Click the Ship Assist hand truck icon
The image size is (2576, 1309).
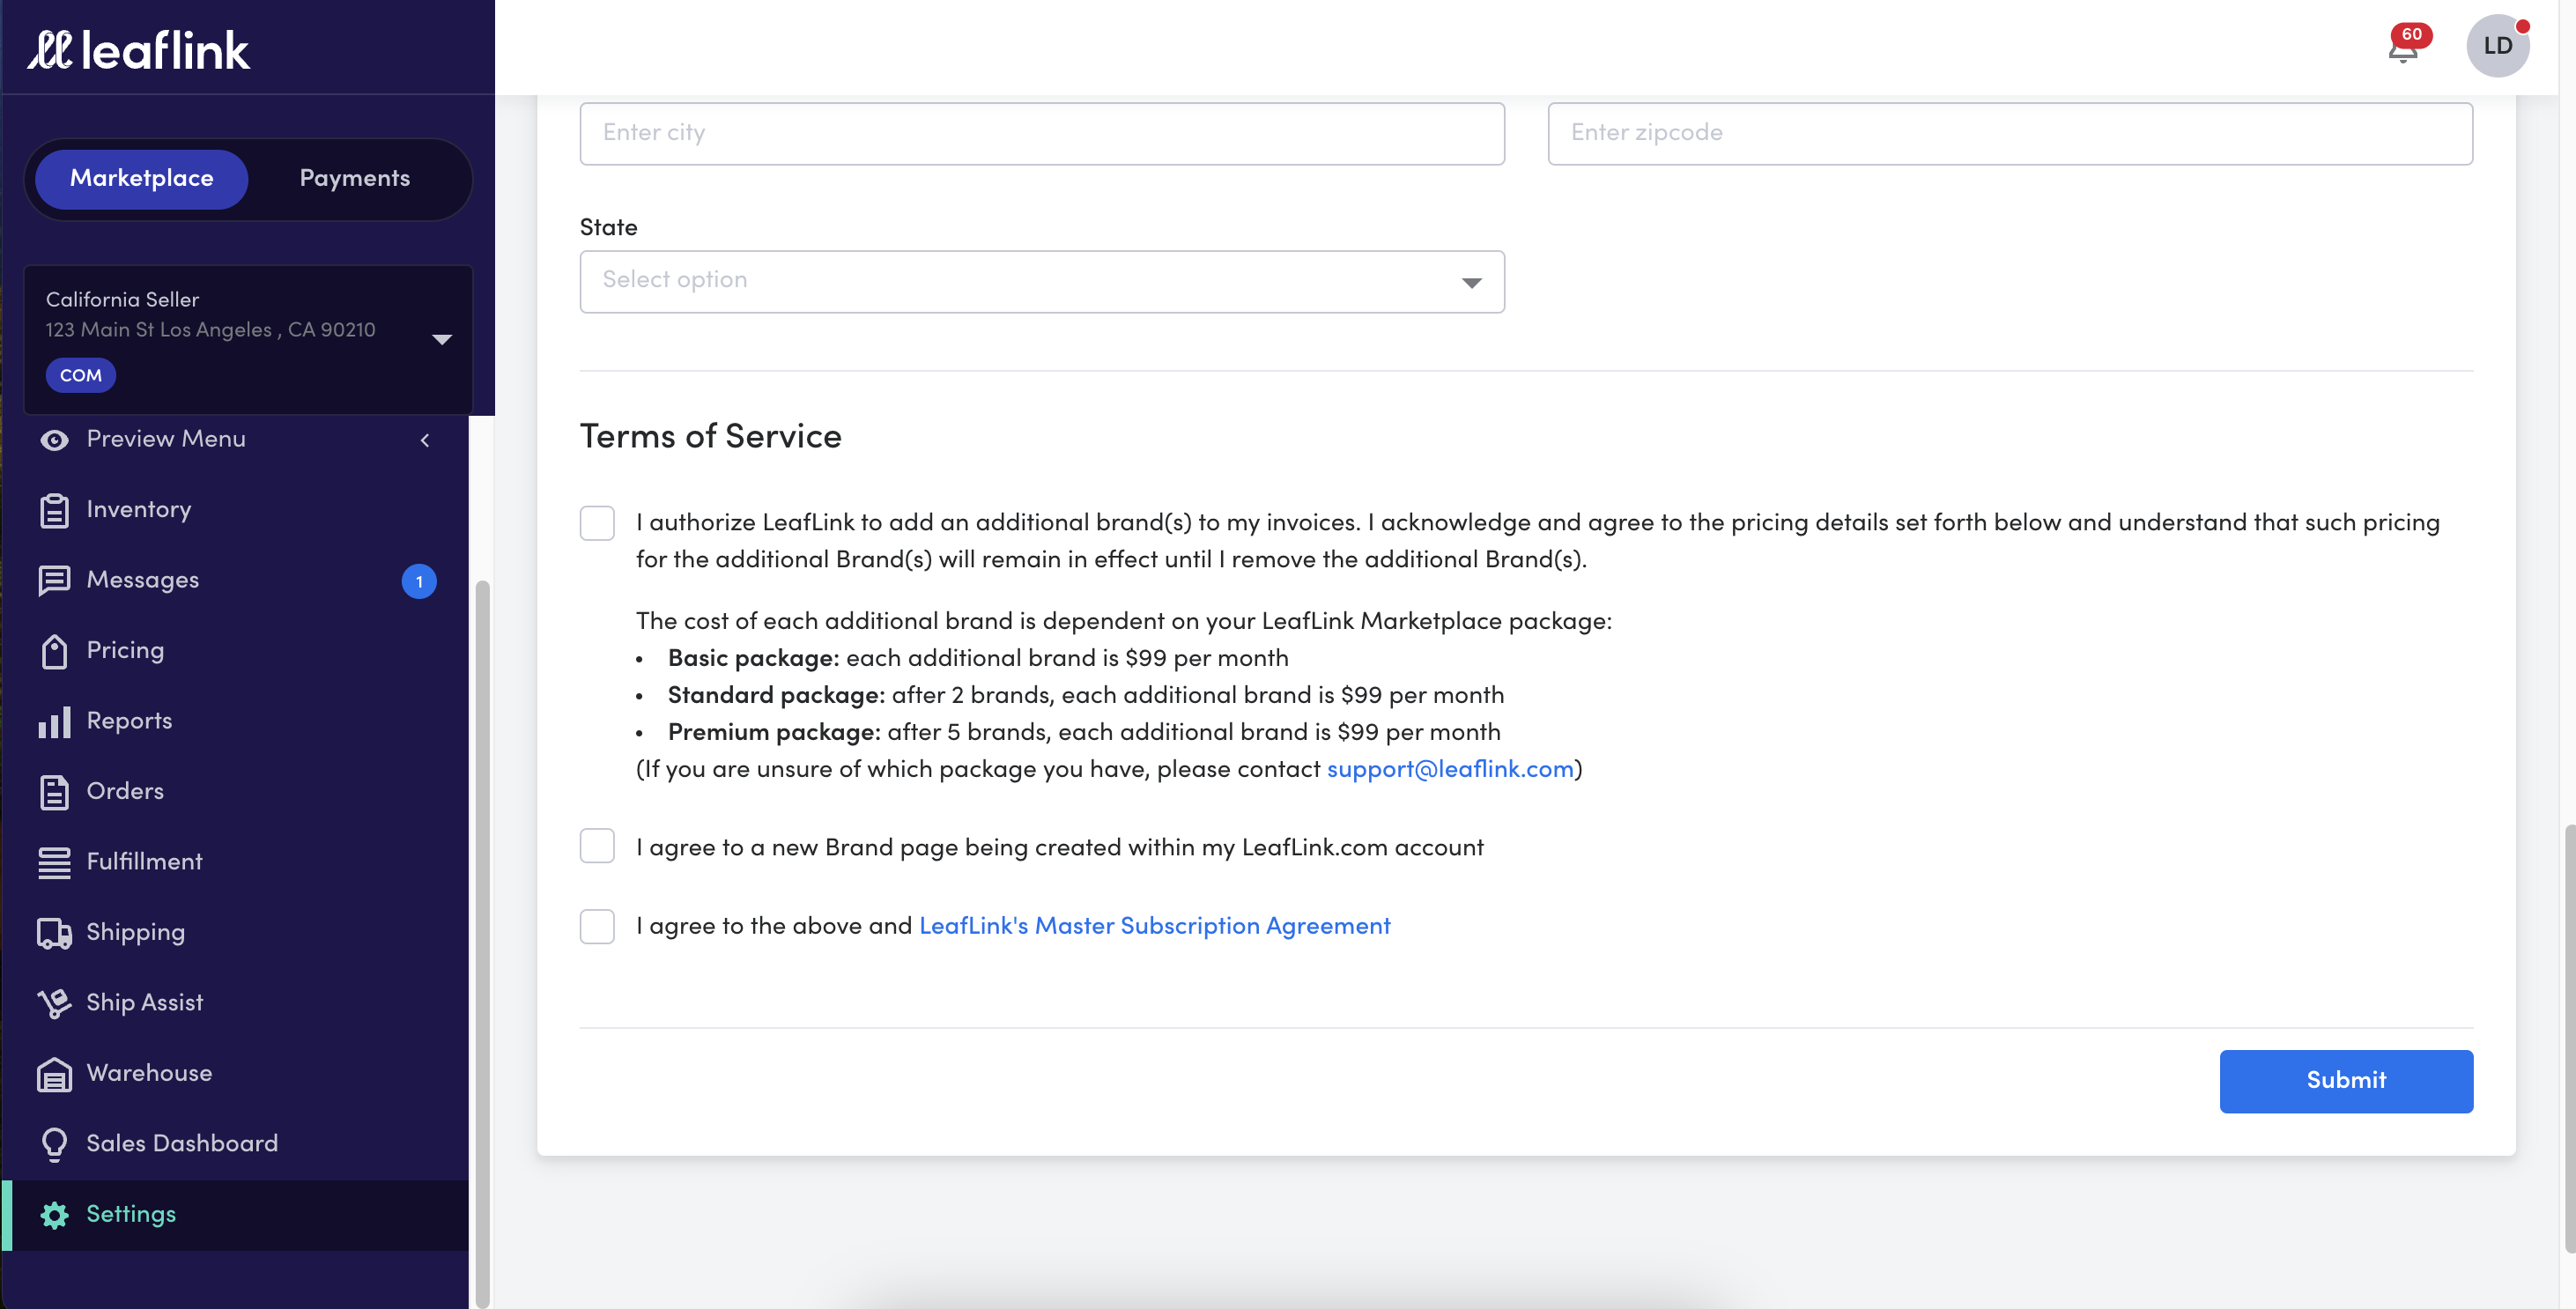point(54,1003)
